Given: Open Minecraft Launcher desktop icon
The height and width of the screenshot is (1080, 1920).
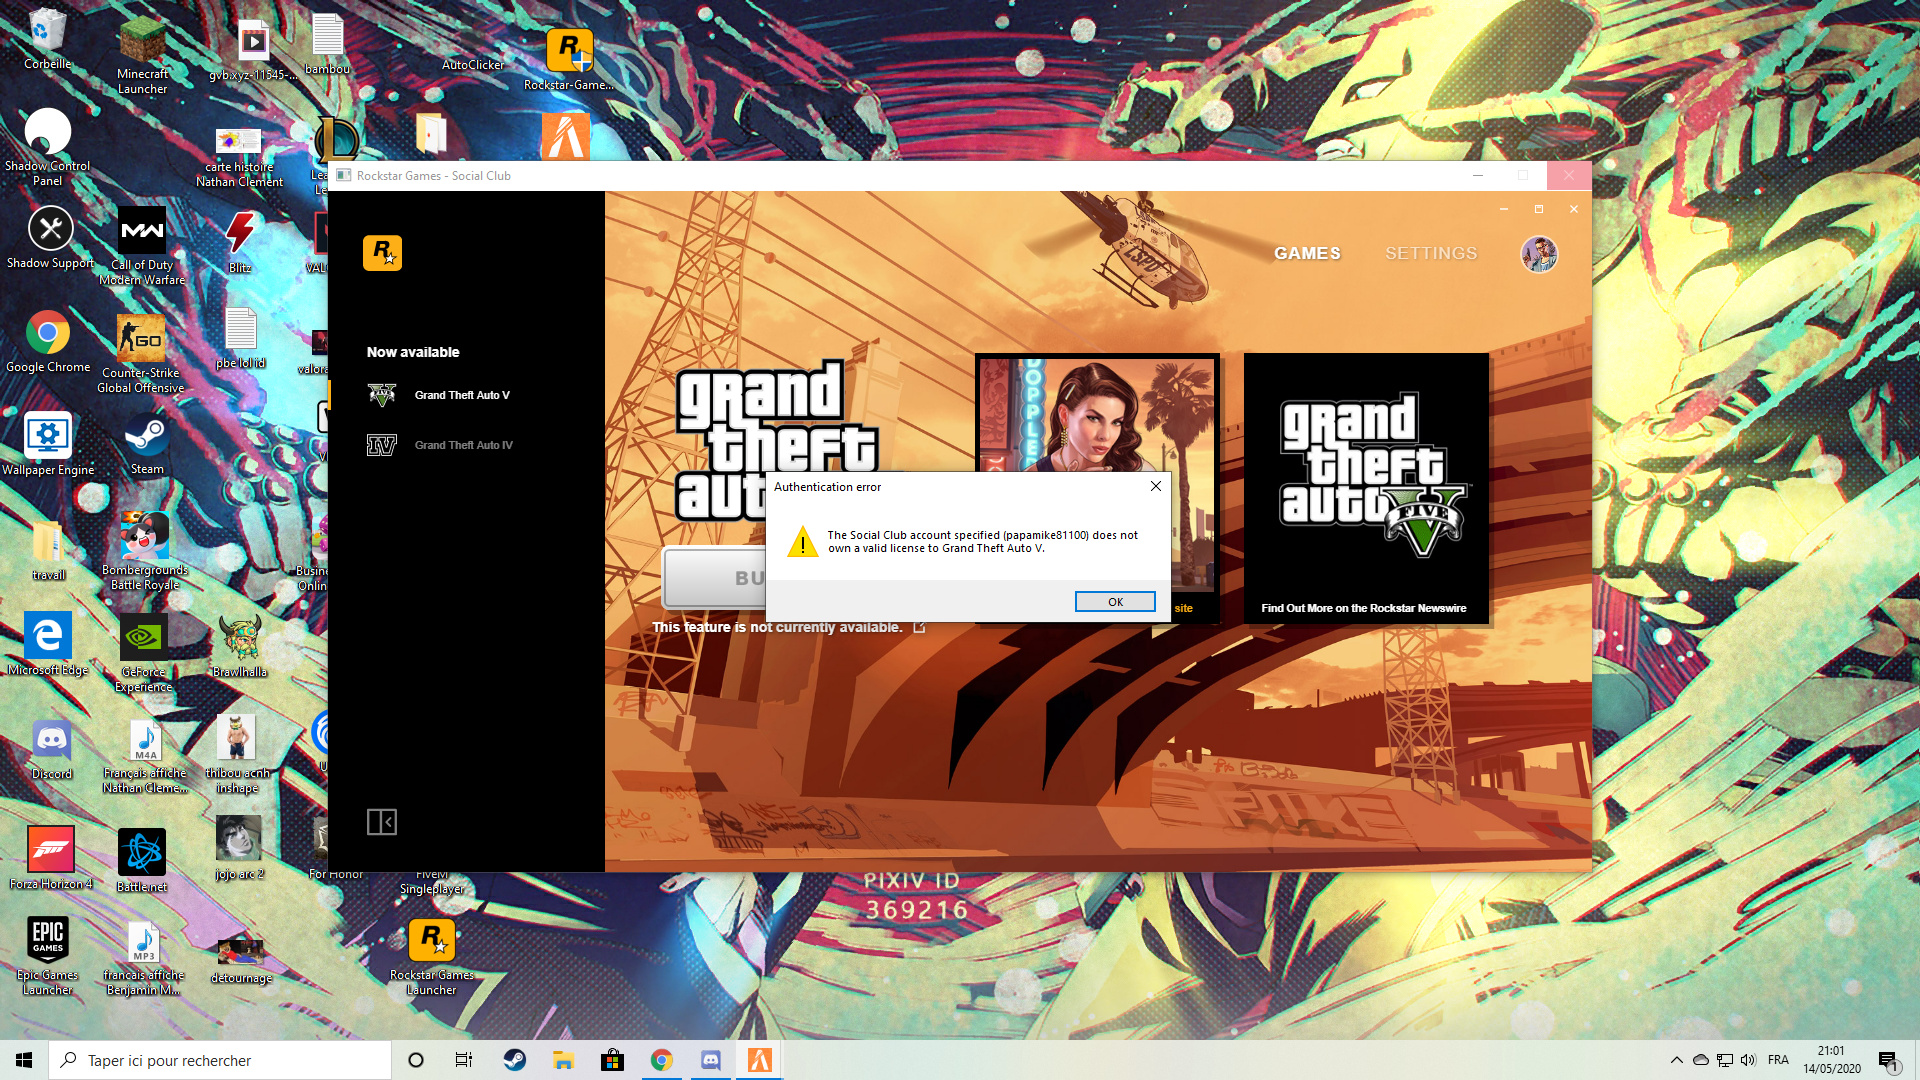Looking at the screenshot, I should (x=142, y=56).
